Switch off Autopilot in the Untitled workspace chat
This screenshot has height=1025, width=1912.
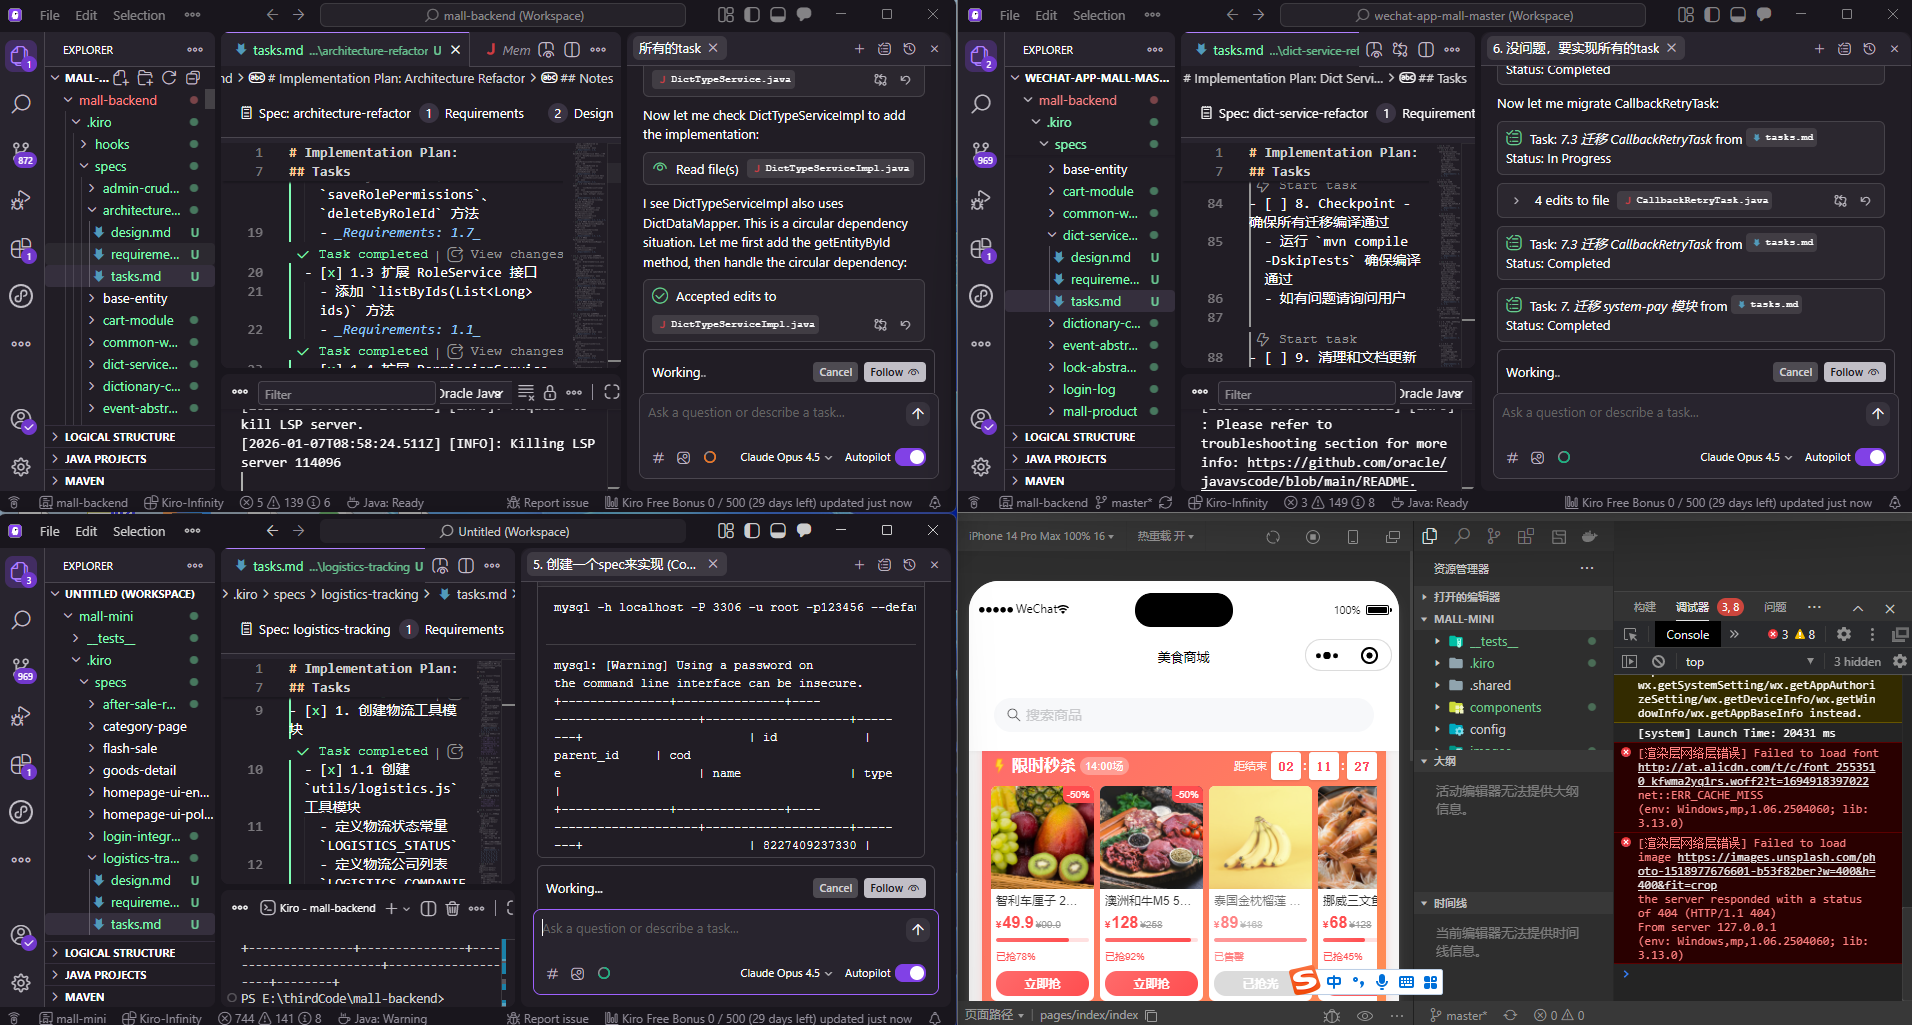[x=910, y=973]
